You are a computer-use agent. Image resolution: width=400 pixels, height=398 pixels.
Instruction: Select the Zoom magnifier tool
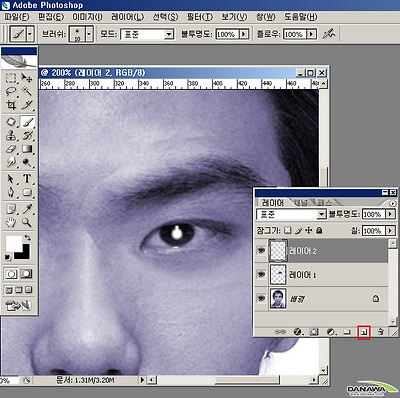tap(27, 222)
